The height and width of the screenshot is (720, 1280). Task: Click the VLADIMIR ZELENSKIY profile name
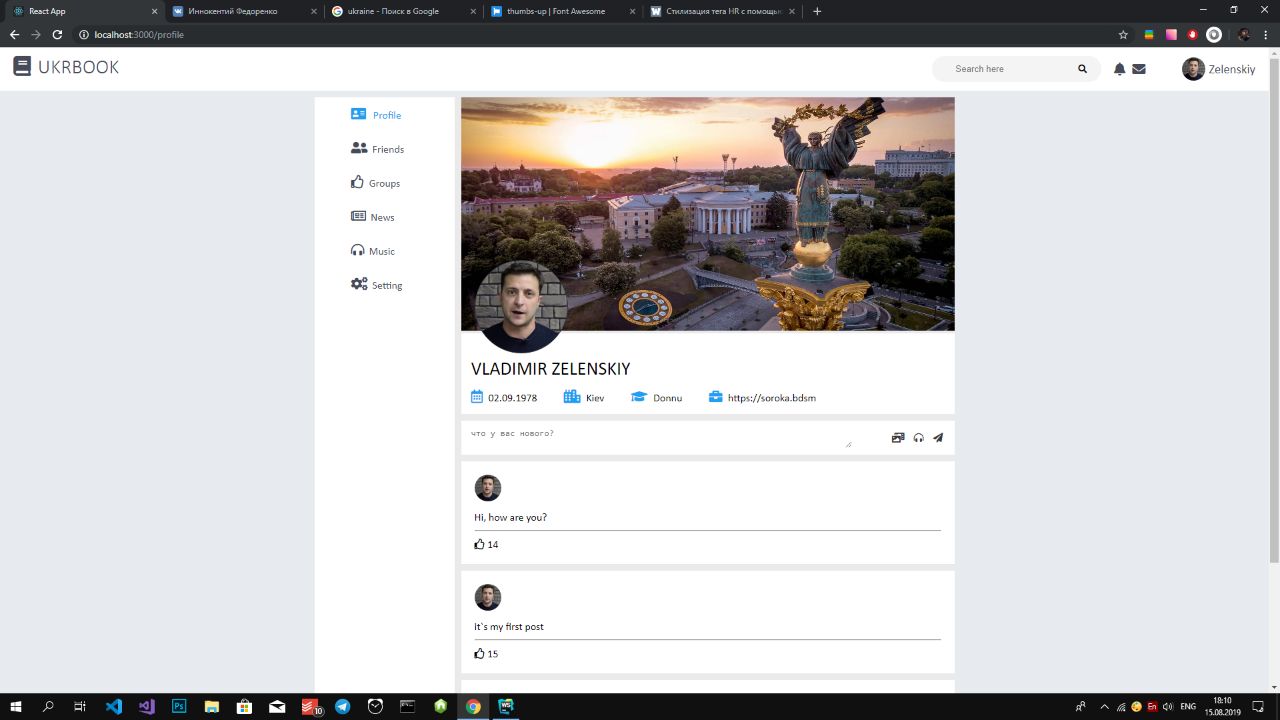551,369
